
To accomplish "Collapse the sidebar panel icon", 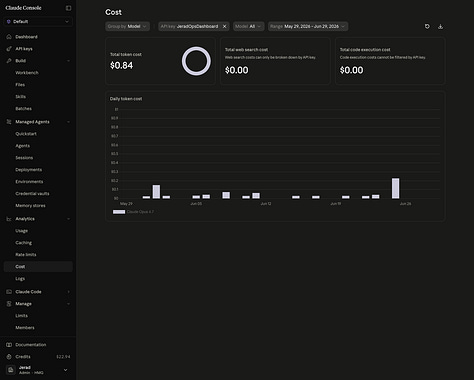I will pos(68,8).
